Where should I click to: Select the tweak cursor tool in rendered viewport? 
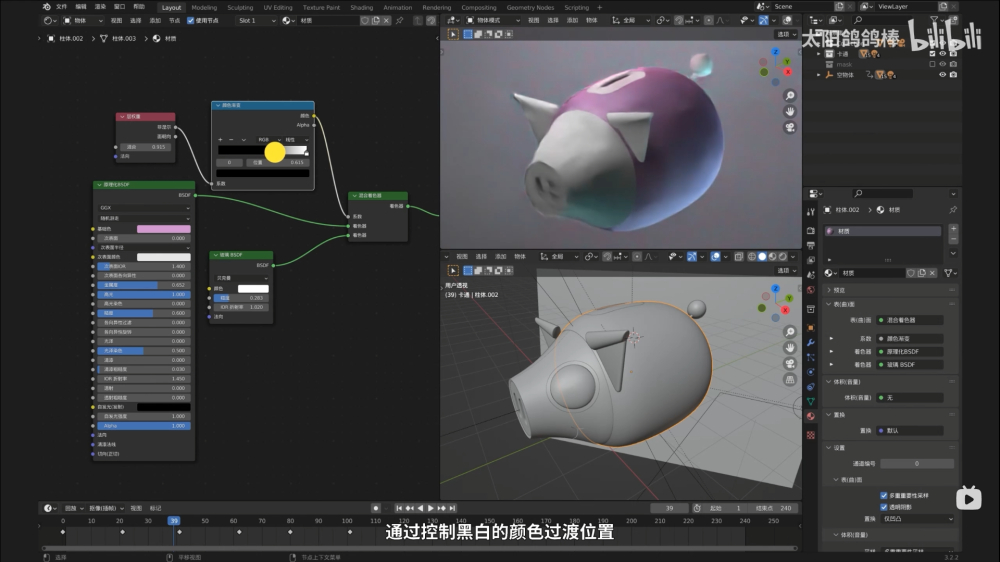tap(453, 34)
